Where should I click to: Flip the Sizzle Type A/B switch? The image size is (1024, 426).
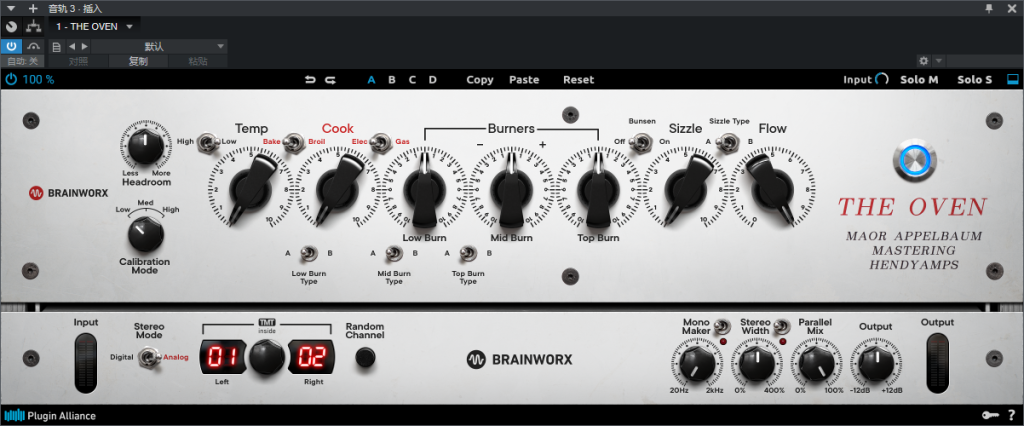(728, 142)
